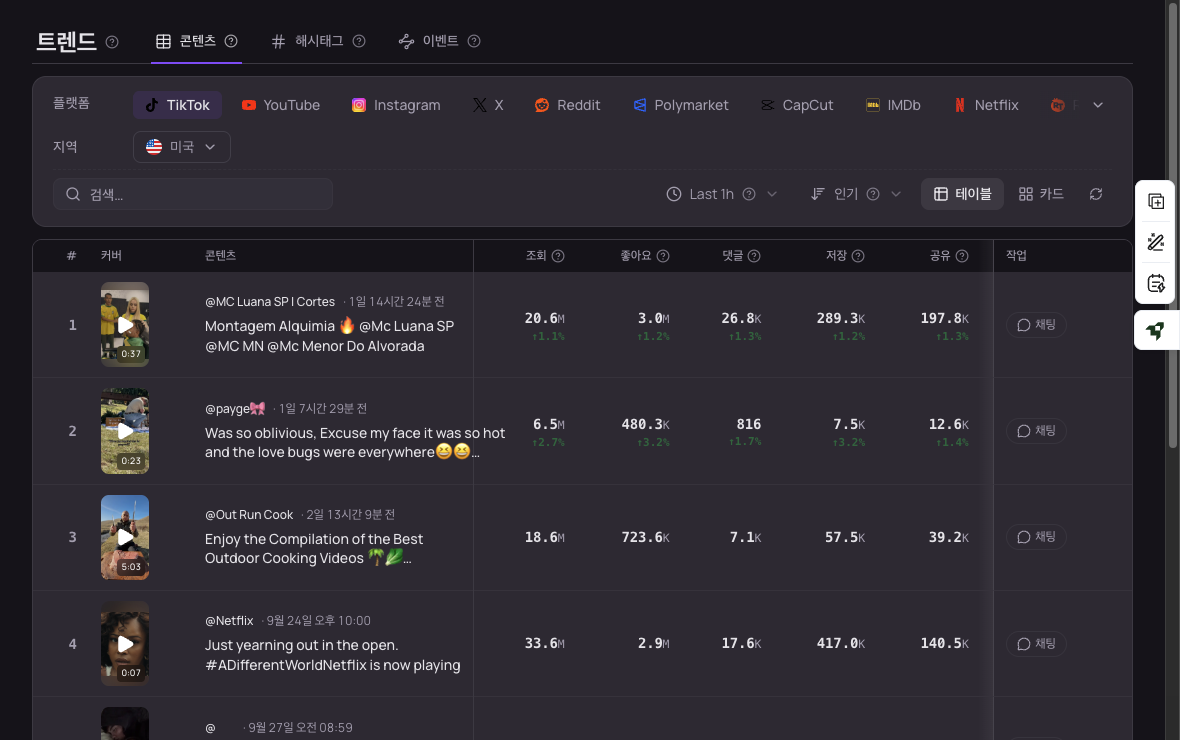This screenshot has width=1180, height=740.
Task: Refresh the trend list
Action: pos(1096,194)
